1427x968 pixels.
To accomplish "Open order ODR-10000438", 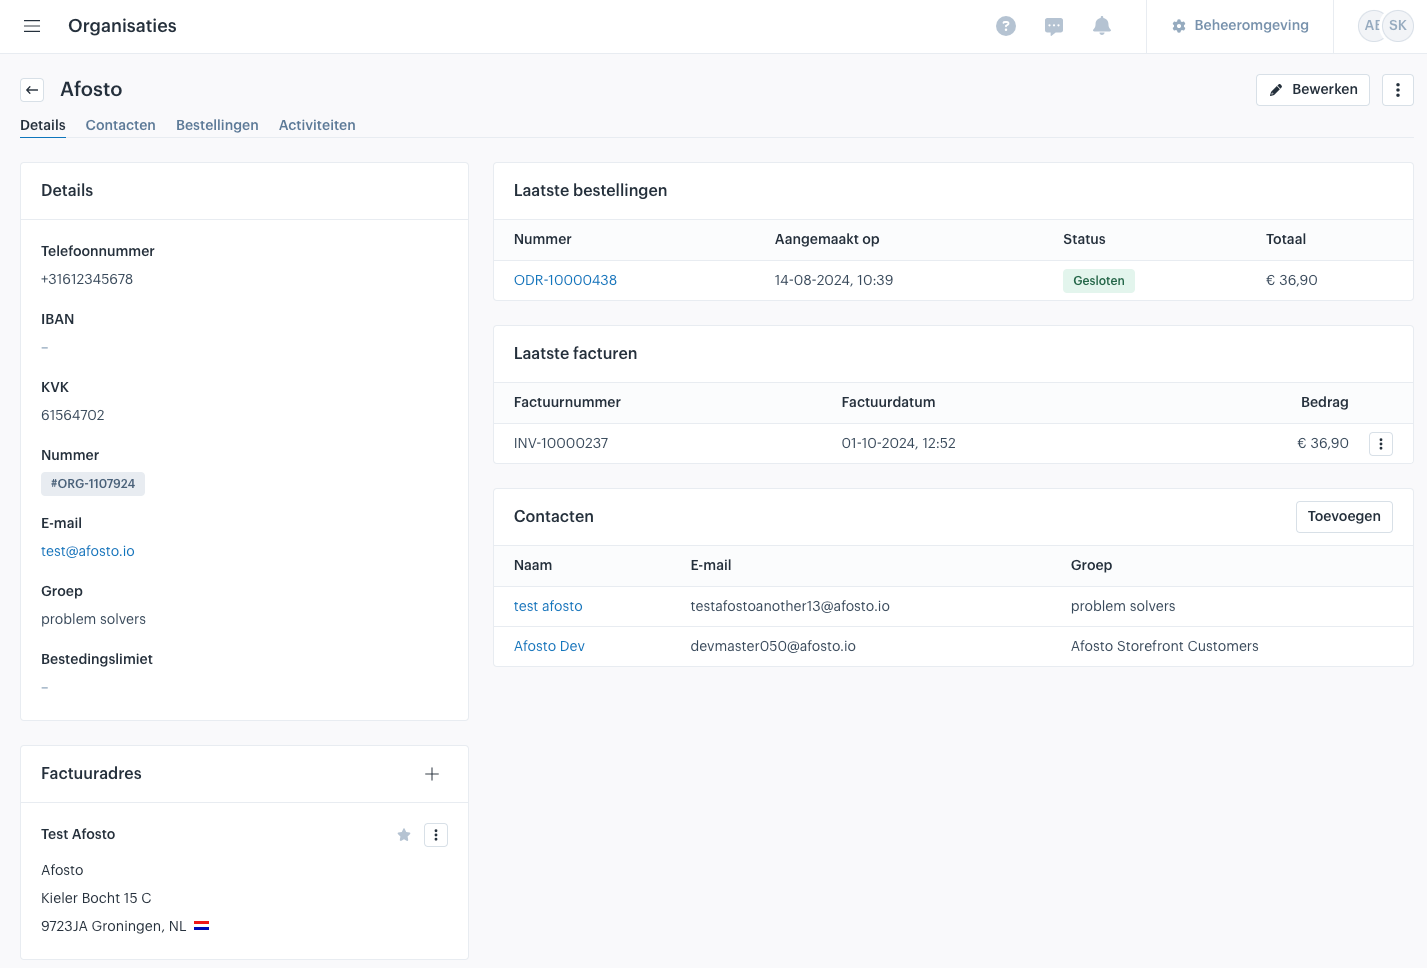I will (x=565, y=281).
